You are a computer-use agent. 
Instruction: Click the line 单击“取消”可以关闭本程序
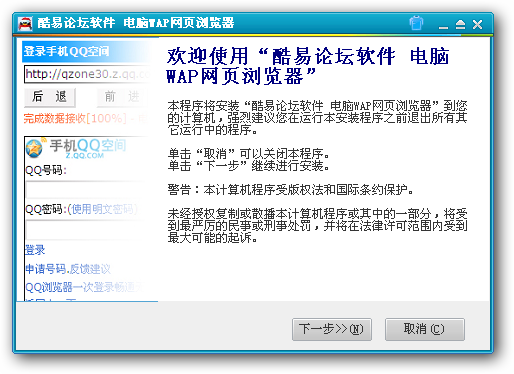pos(249,154)
